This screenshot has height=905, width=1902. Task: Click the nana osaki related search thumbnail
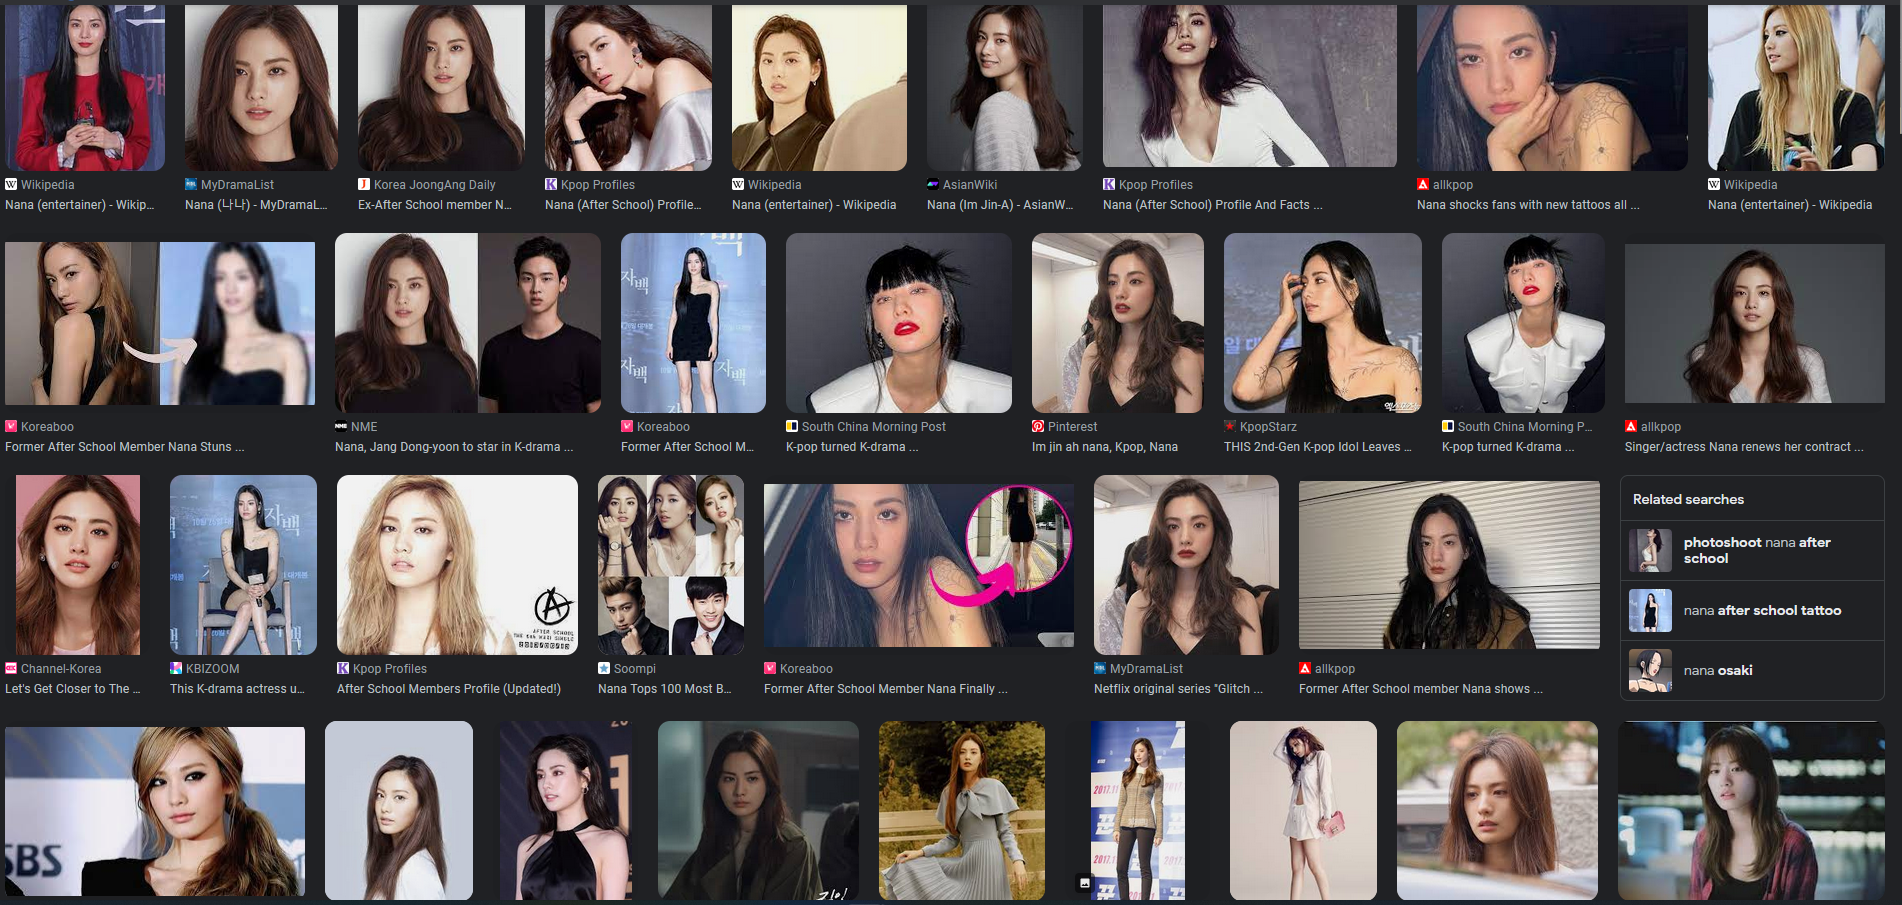point(1650,670)
